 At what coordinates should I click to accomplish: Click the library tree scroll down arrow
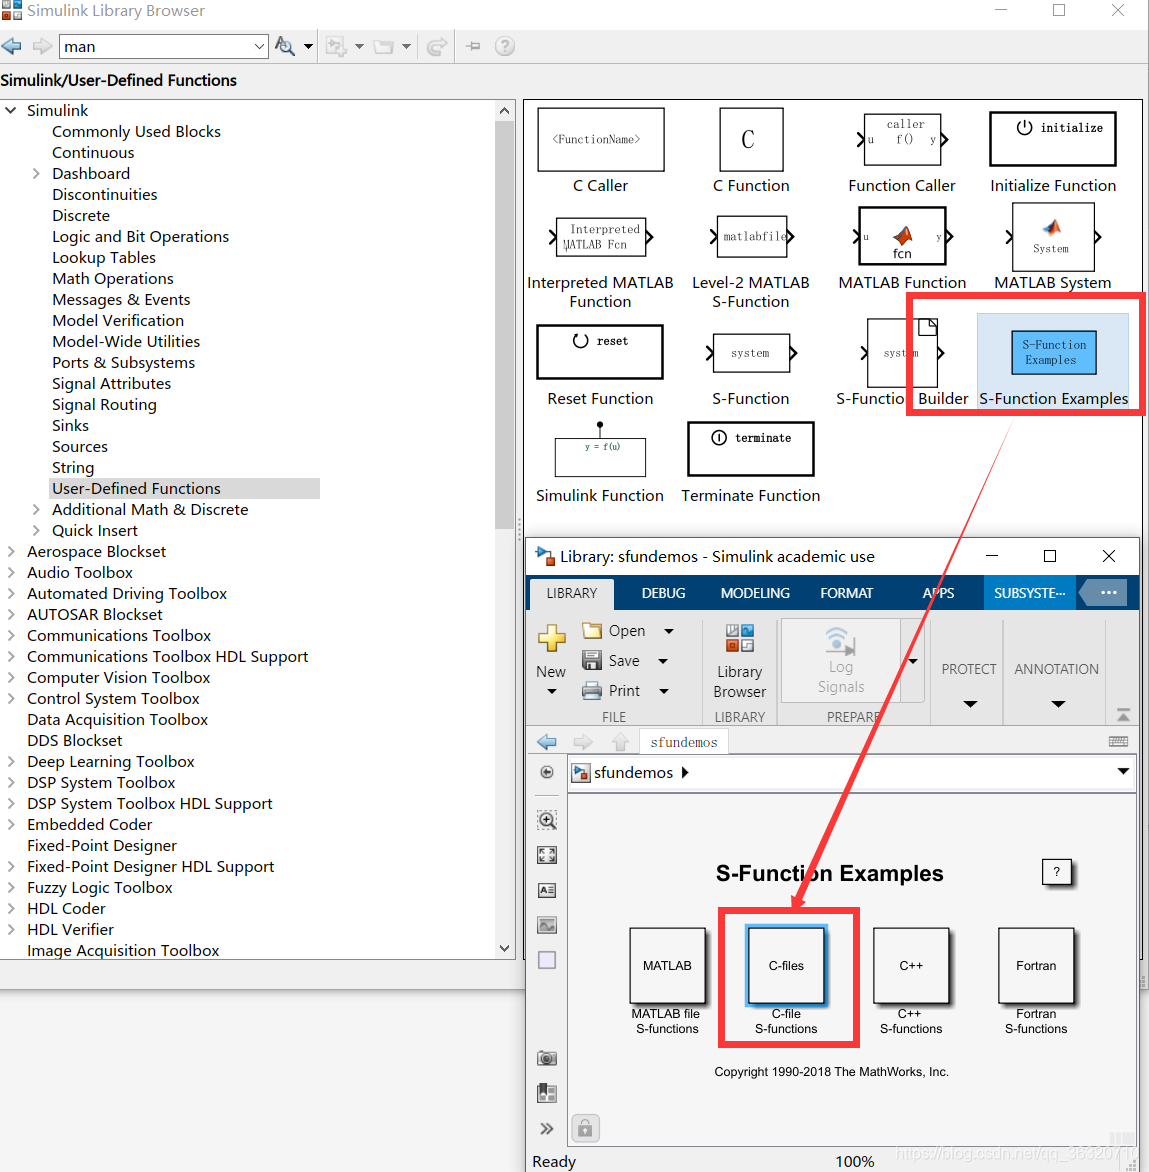[x=505, y=949]
